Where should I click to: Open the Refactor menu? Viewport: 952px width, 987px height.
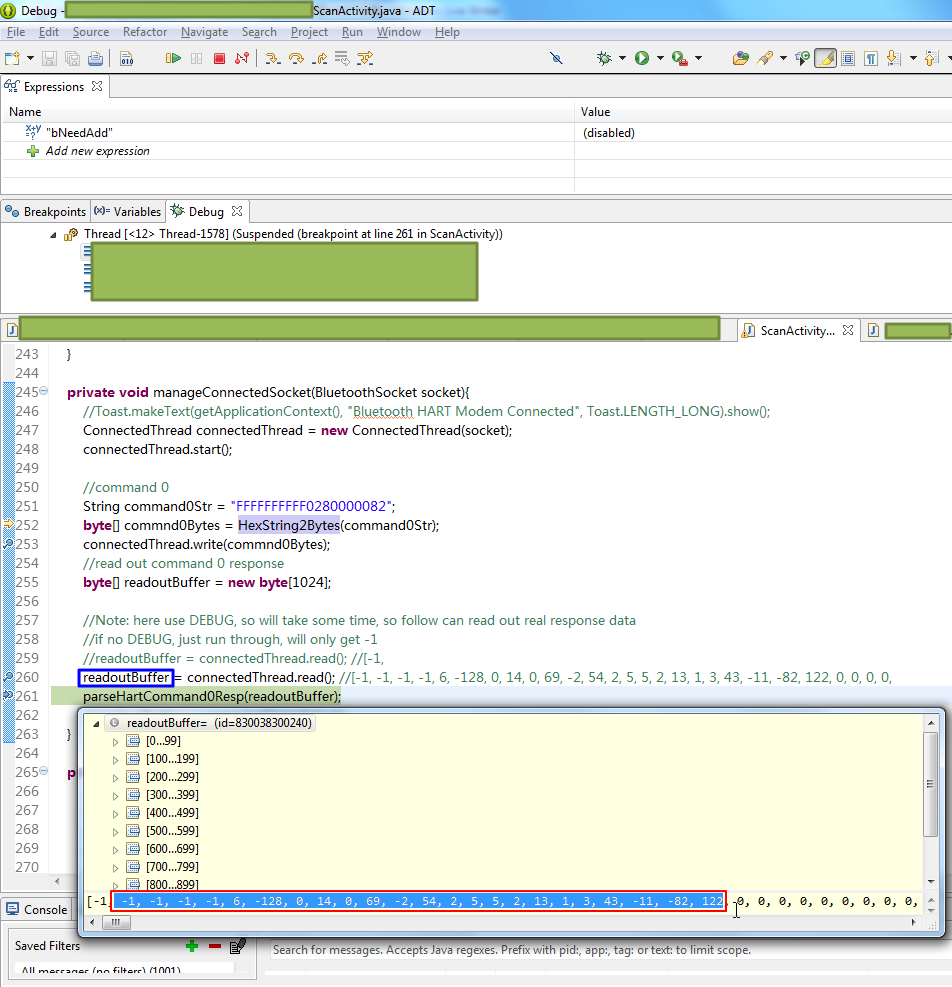tap(144, 32)
